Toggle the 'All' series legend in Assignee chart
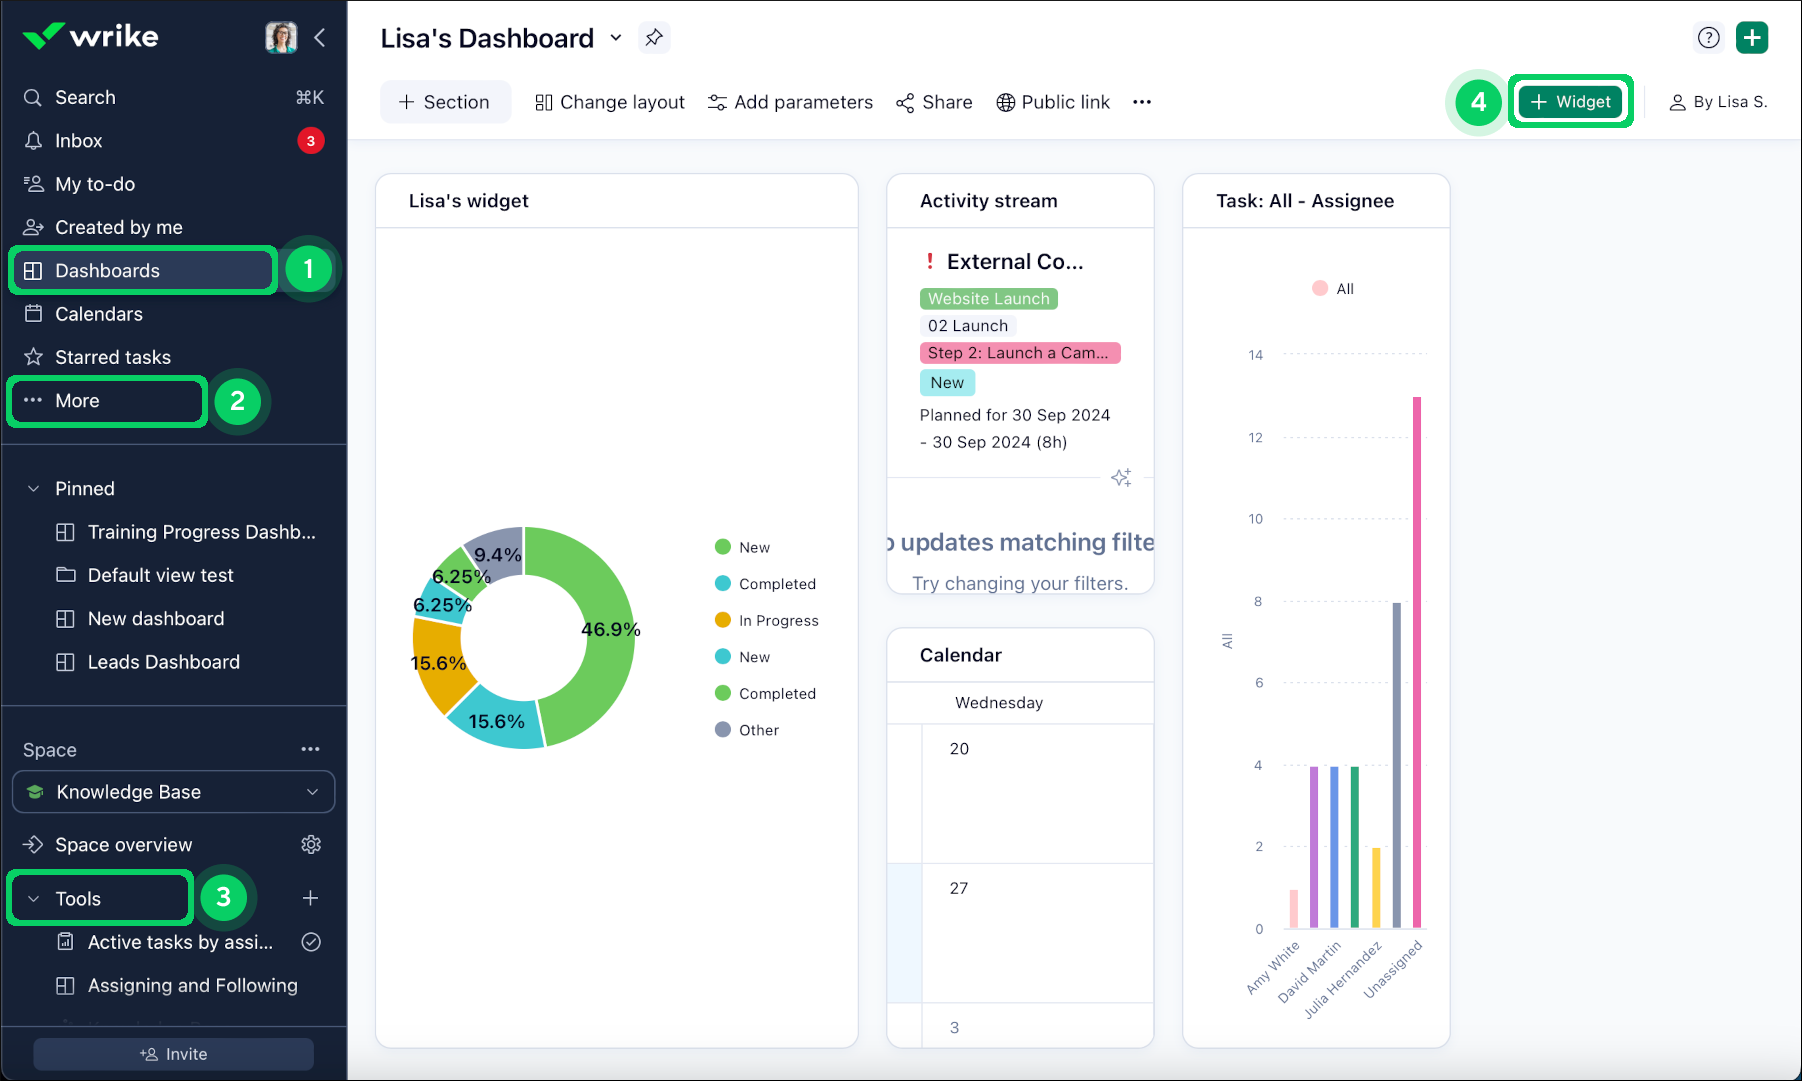 [x=1333, y=289]
